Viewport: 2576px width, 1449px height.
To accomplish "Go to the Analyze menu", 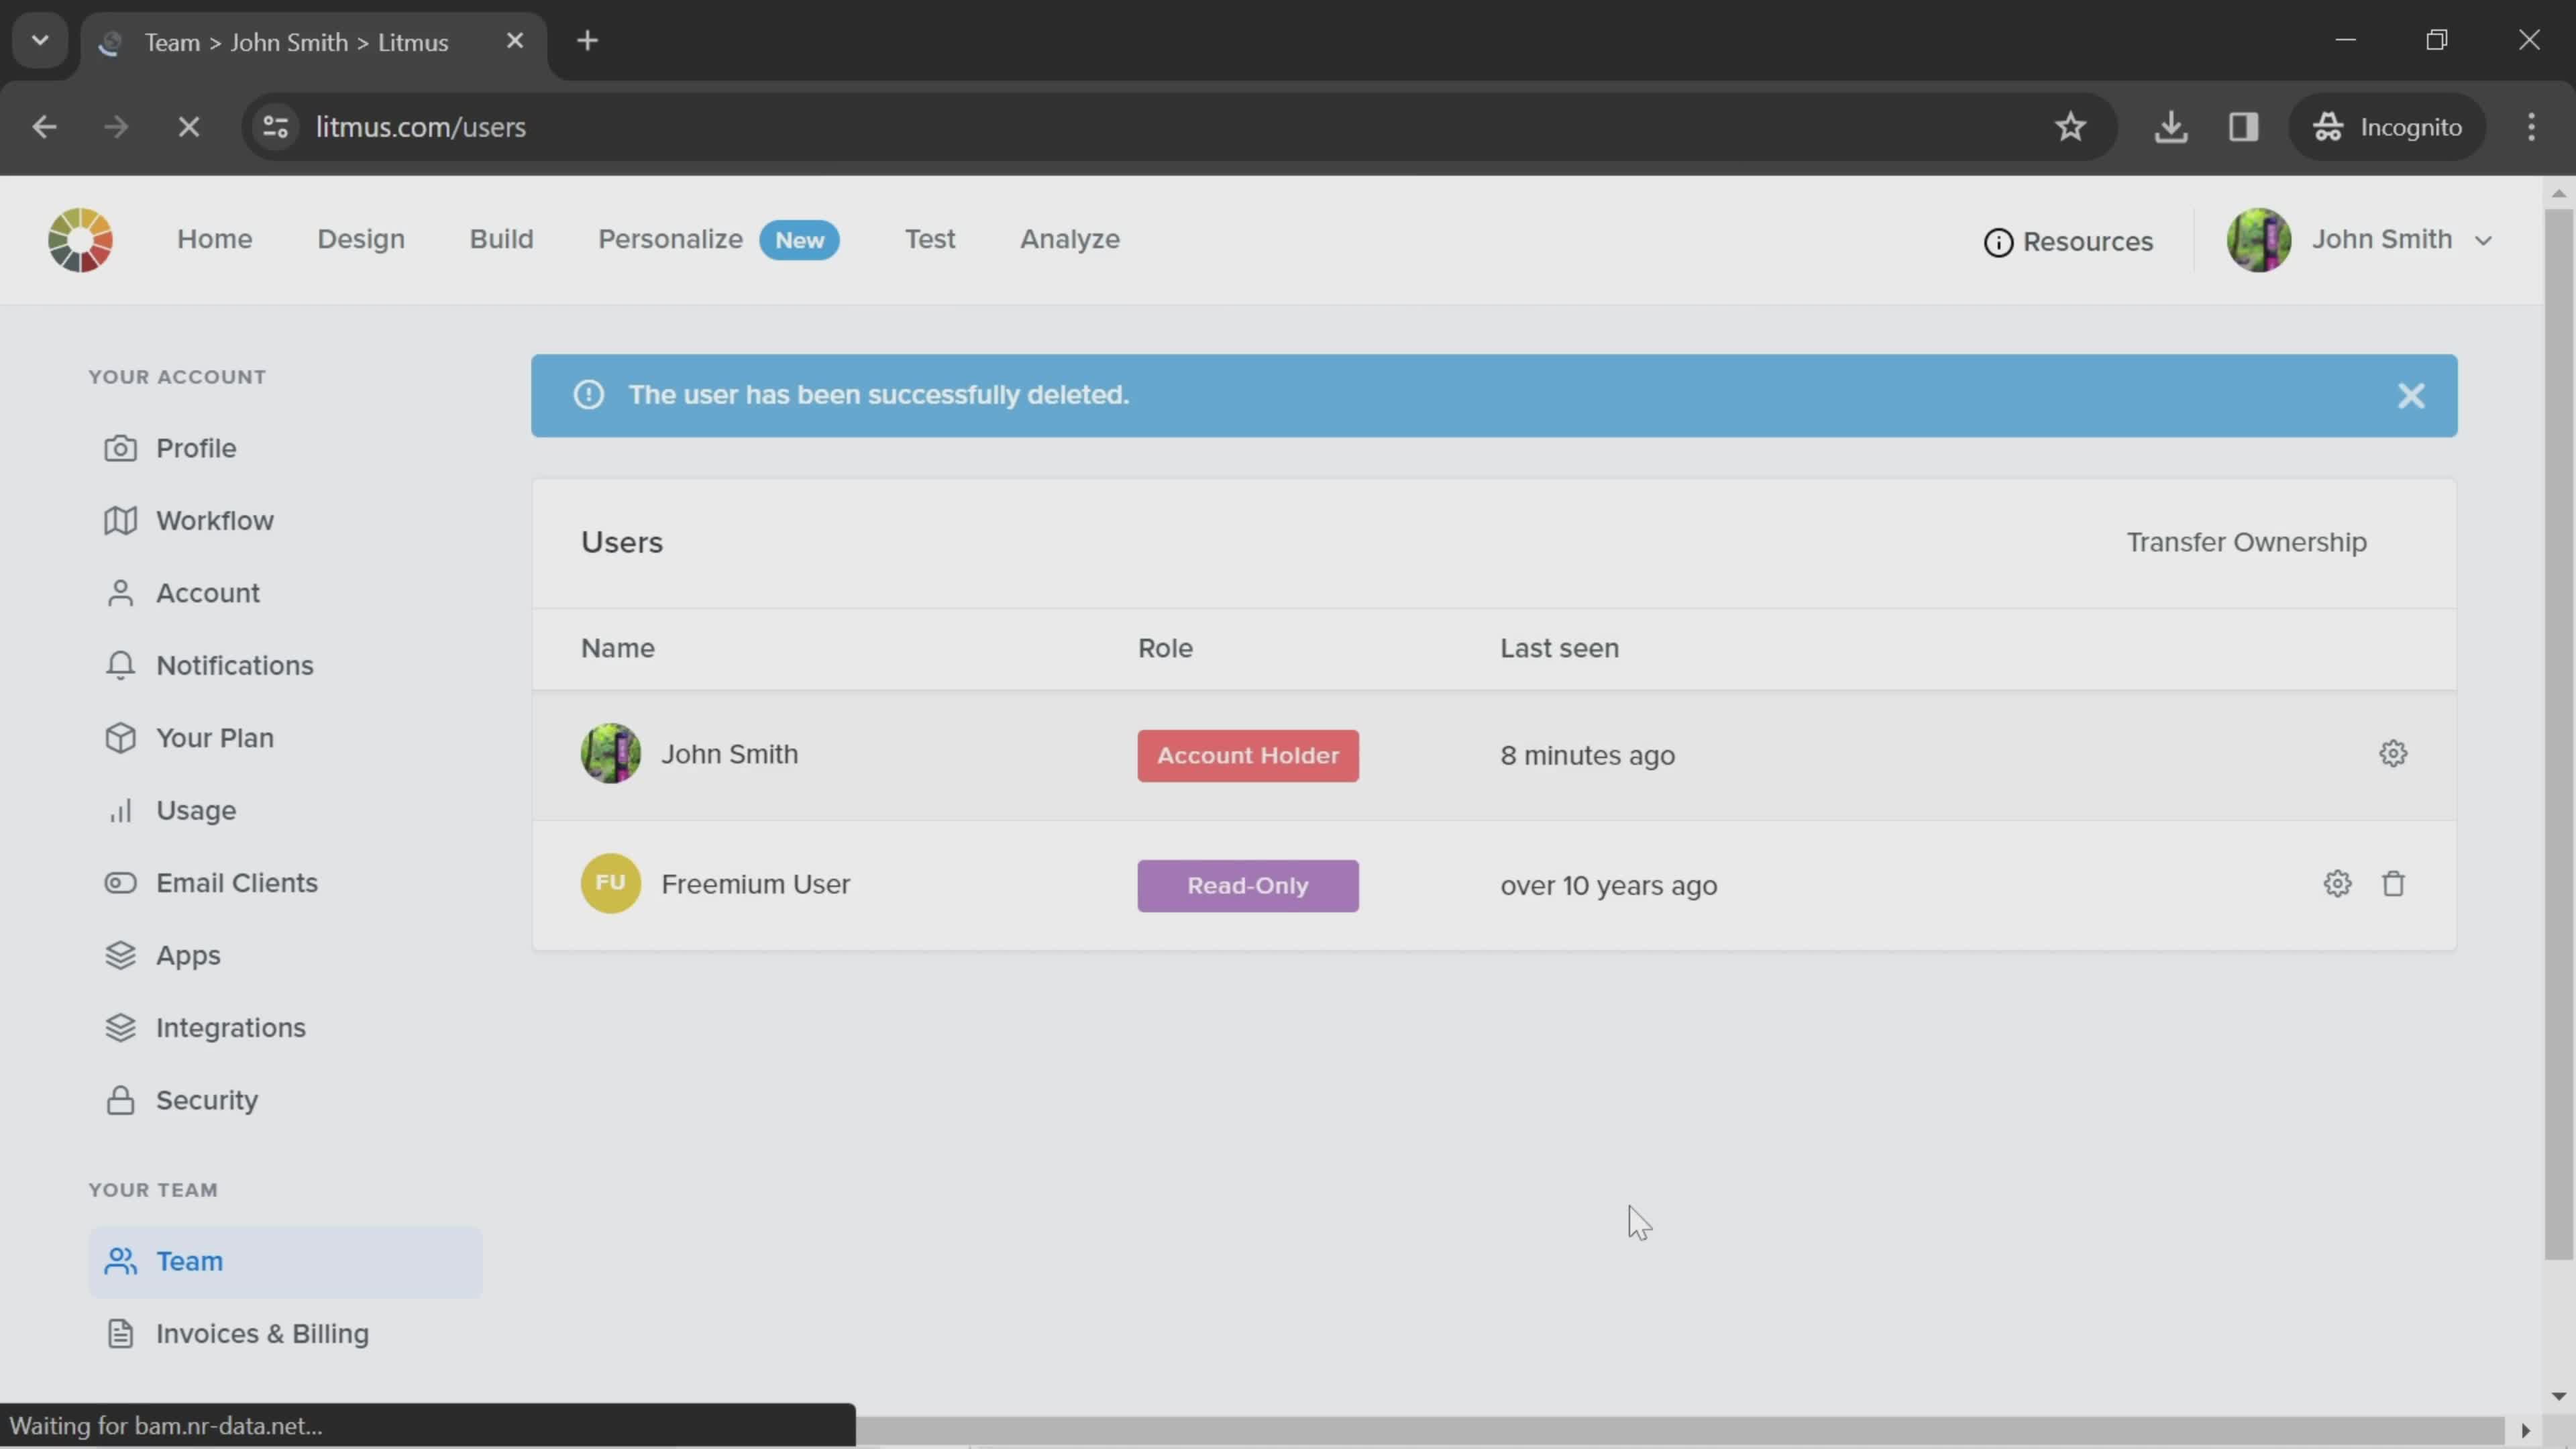I will [x=1069, y=240].
